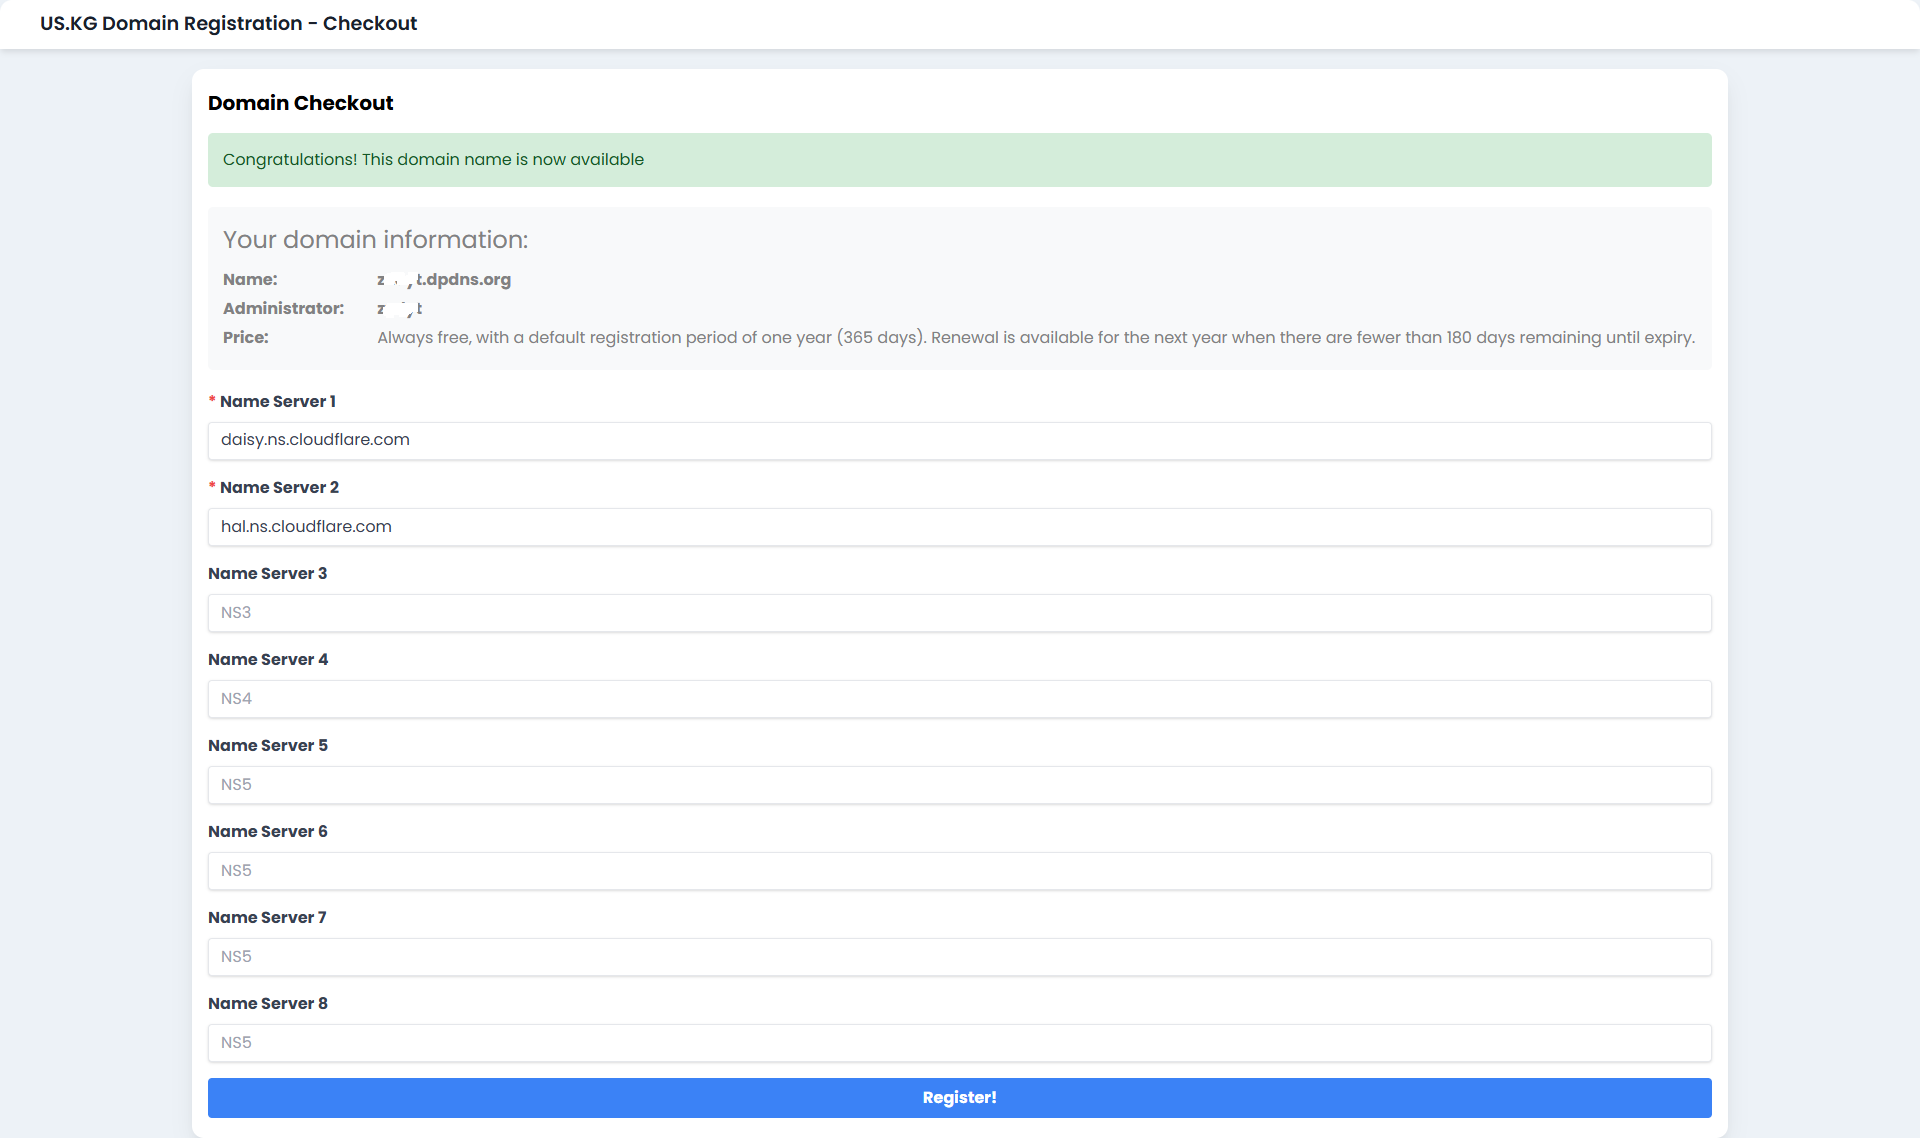1920x1138 pixels.
Task: Click the Name Server 1 label
Action: [277, 401]
